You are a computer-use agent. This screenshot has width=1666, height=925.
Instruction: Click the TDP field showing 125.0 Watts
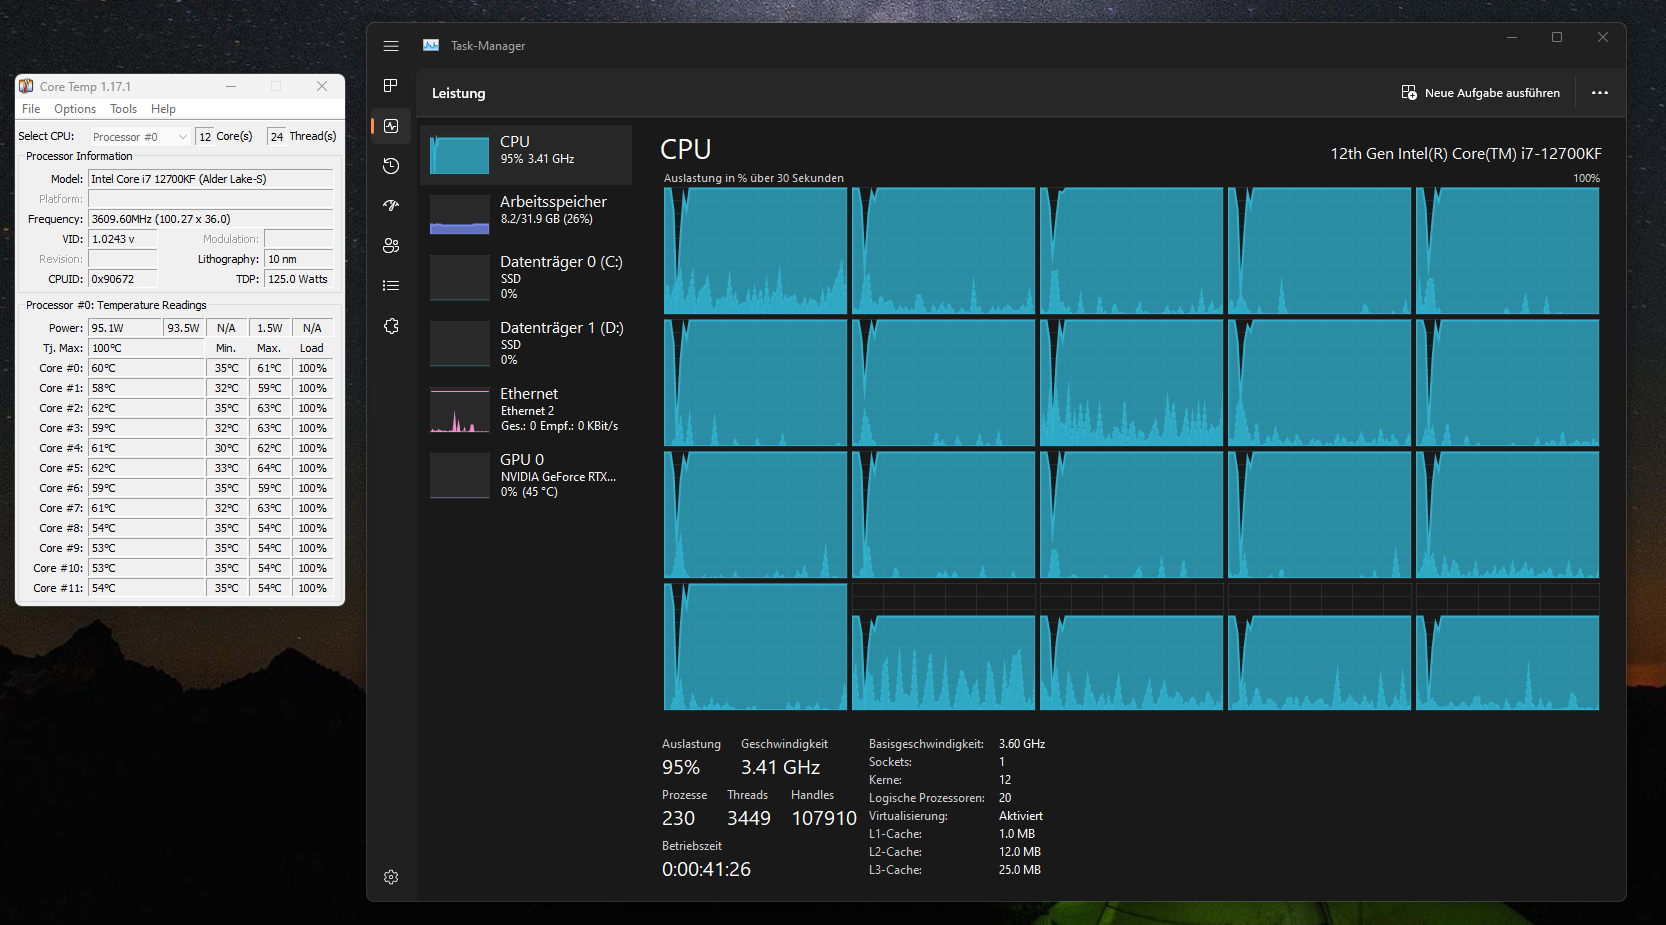(x=299, y=279)
